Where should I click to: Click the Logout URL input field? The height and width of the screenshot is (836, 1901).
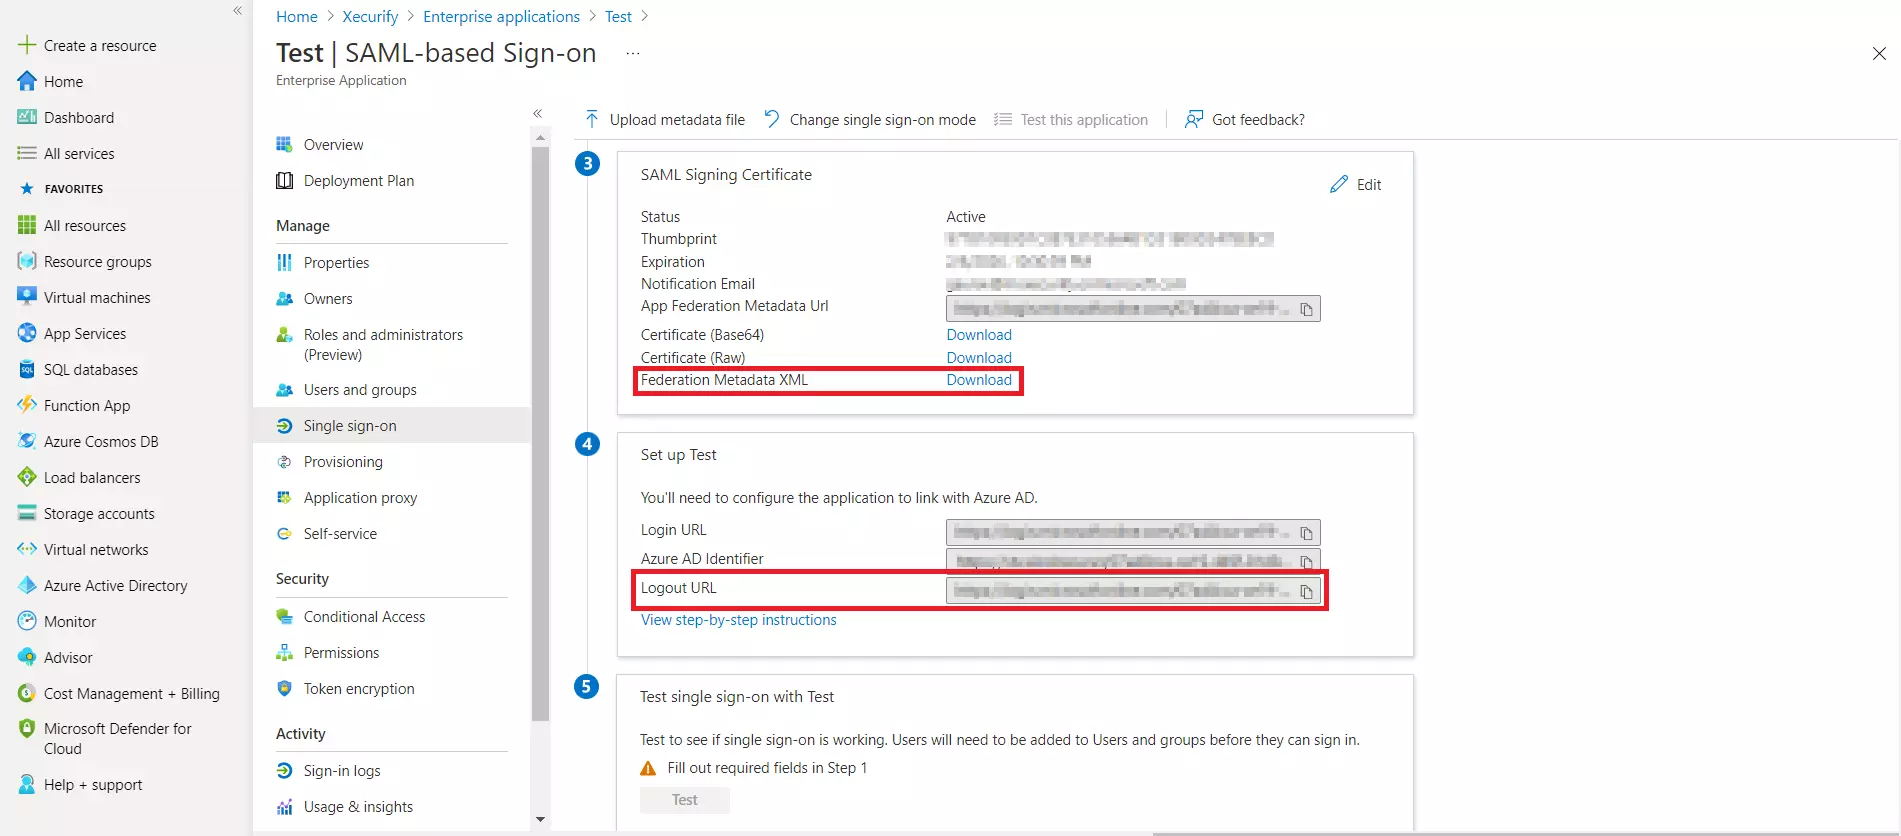click(1133, 591)
